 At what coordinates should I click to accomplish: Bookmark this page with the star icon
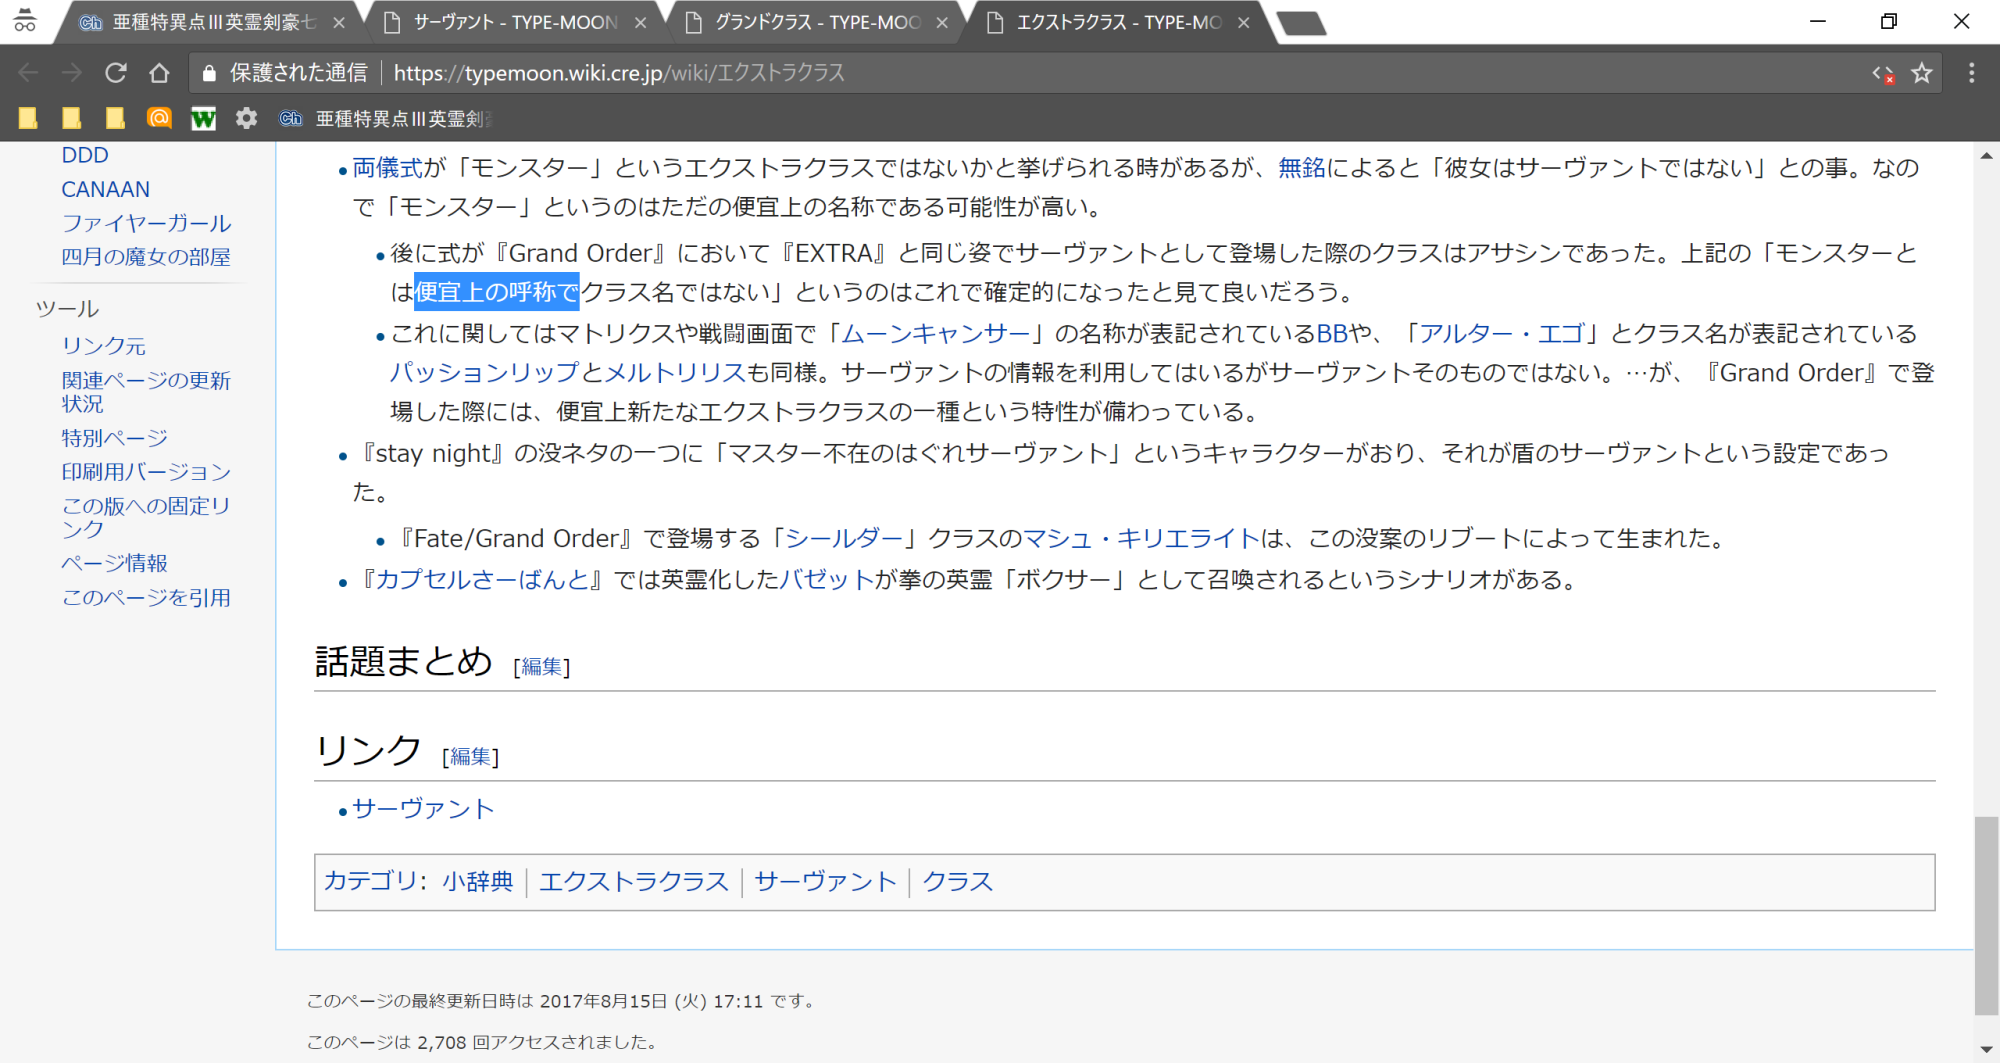click(x=1921, y=73)
